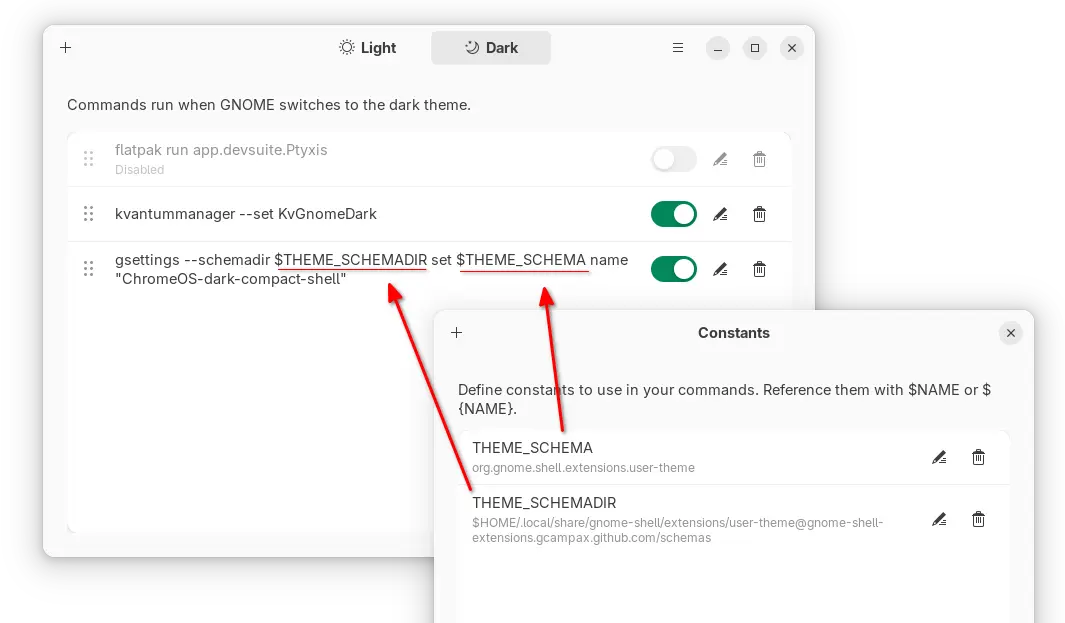Edit the kvantummanager command
The image size is (1065, 623).
[x=720, y=214]
